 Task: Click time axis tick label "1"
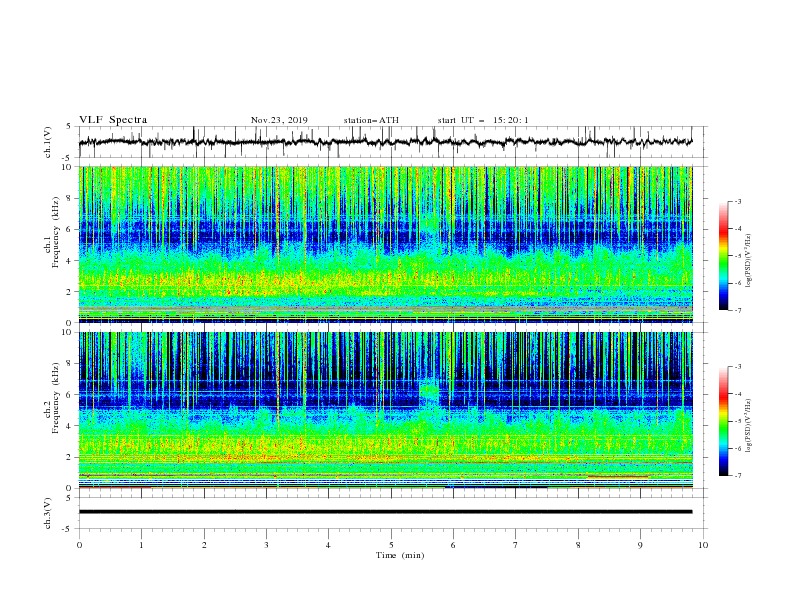coord(141,545)
